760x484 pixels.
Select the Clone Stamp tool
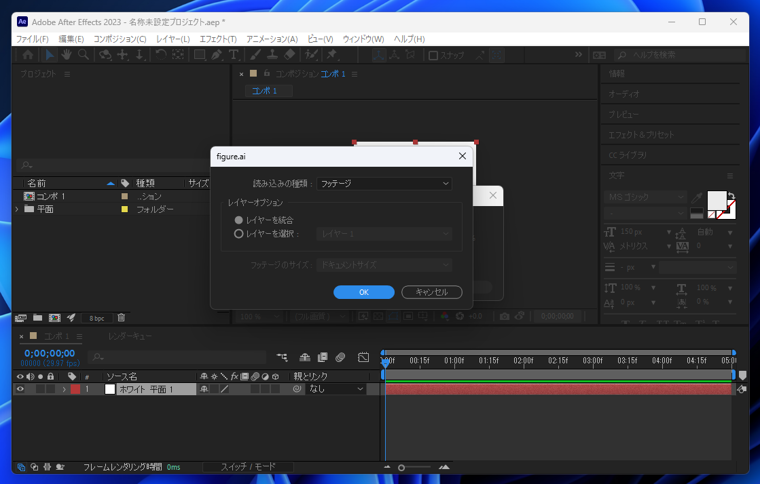point(272,55)
